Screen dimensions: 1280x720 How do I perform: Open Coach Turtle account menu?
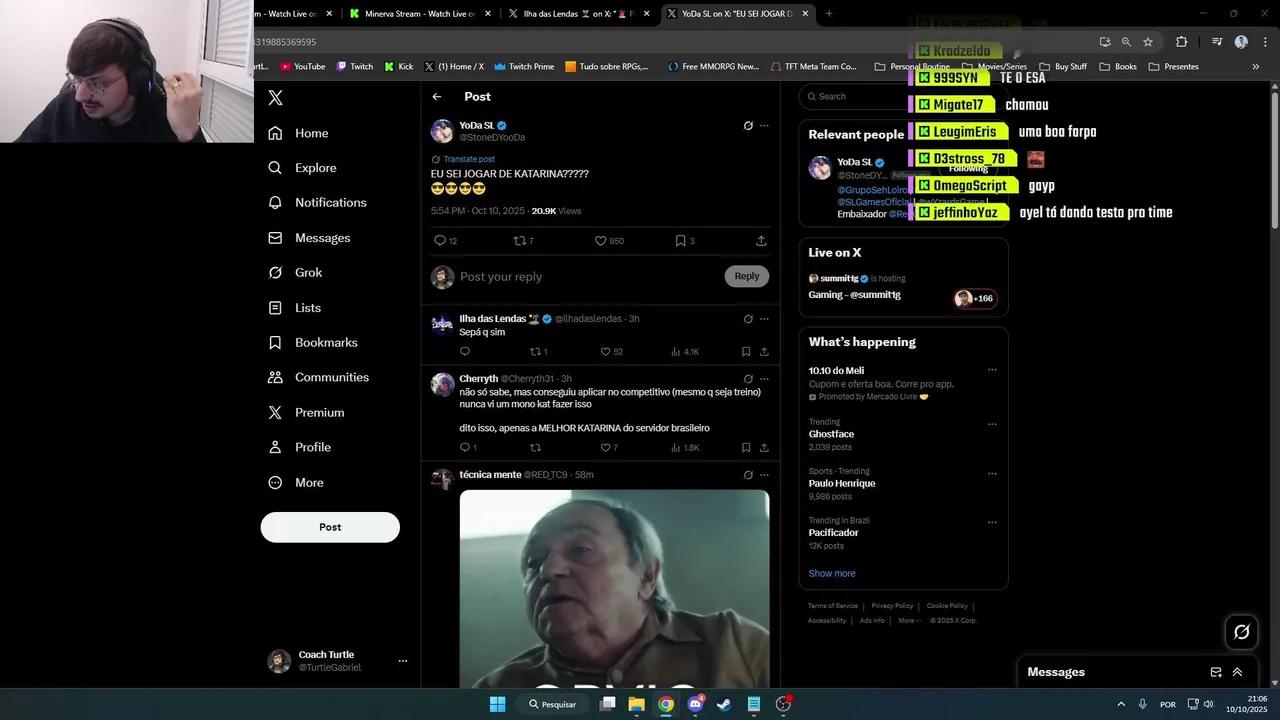403,661
